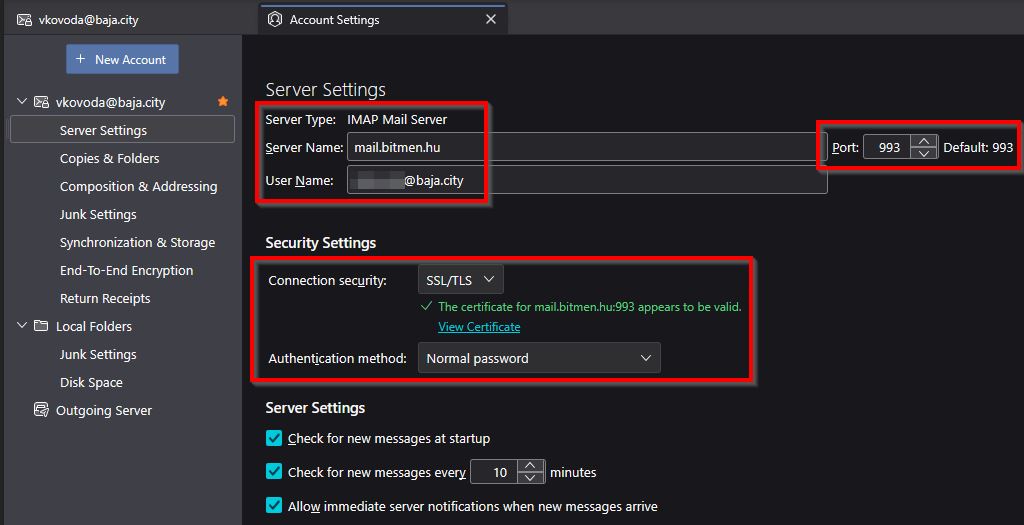Click the mail icon in vkovoda@baja.city tab

(24, 19)
